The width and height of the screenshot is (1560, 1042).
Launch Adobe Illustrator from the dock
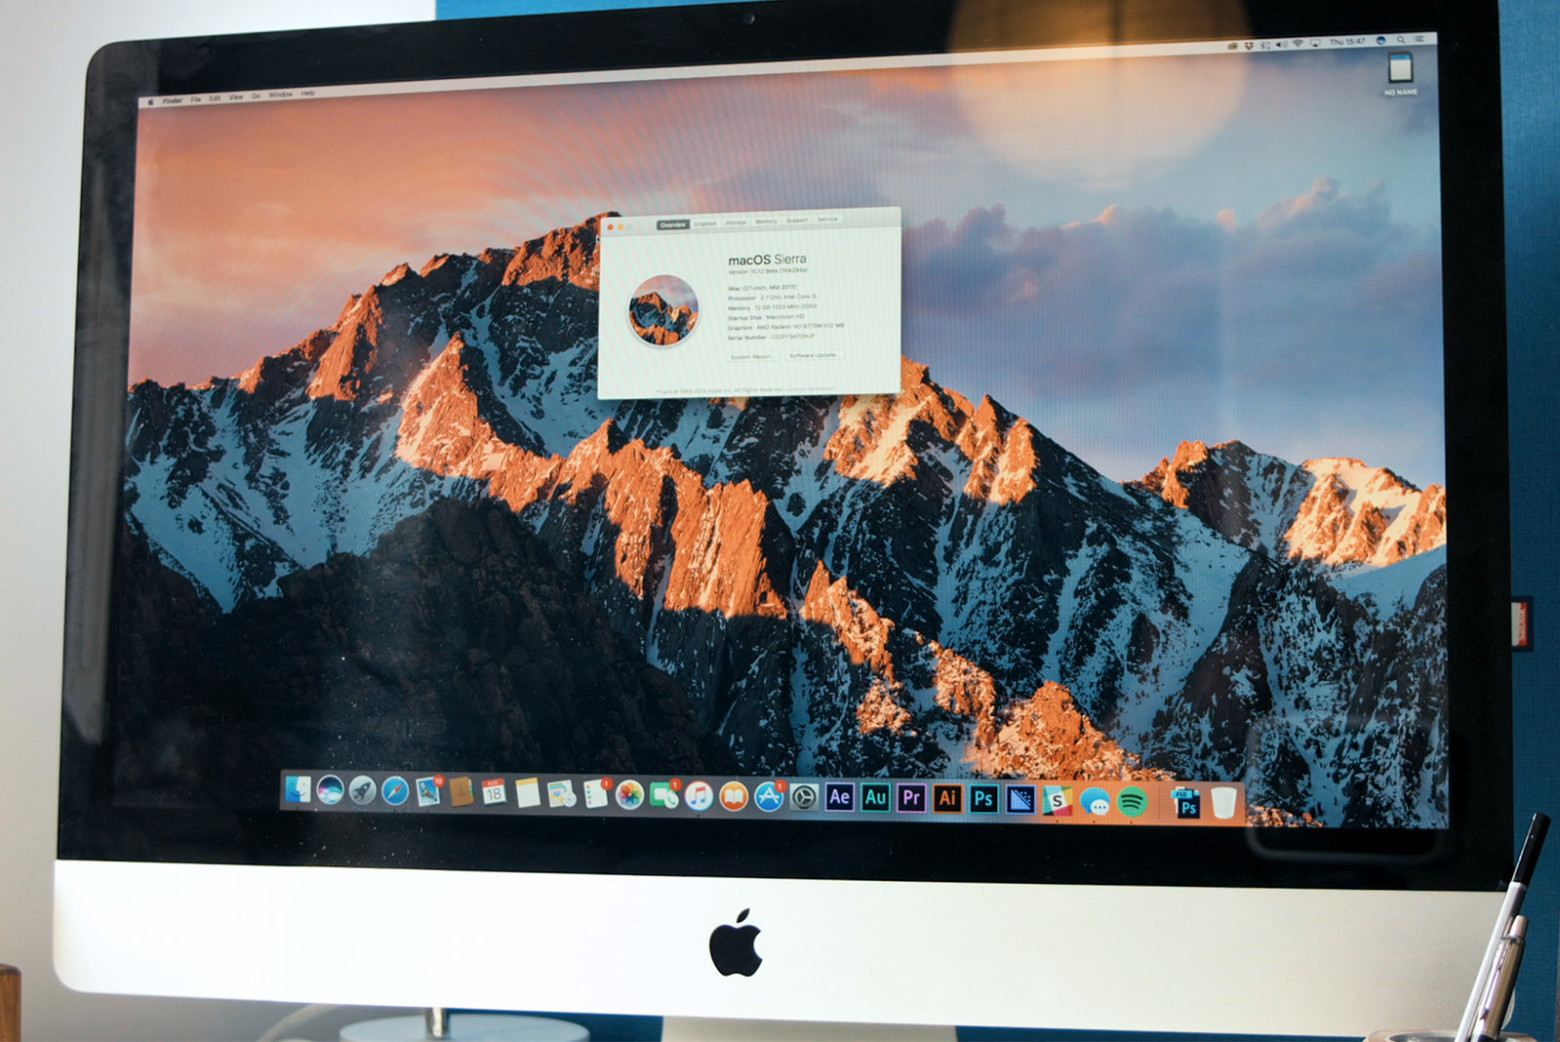click(x=947, y=798)
